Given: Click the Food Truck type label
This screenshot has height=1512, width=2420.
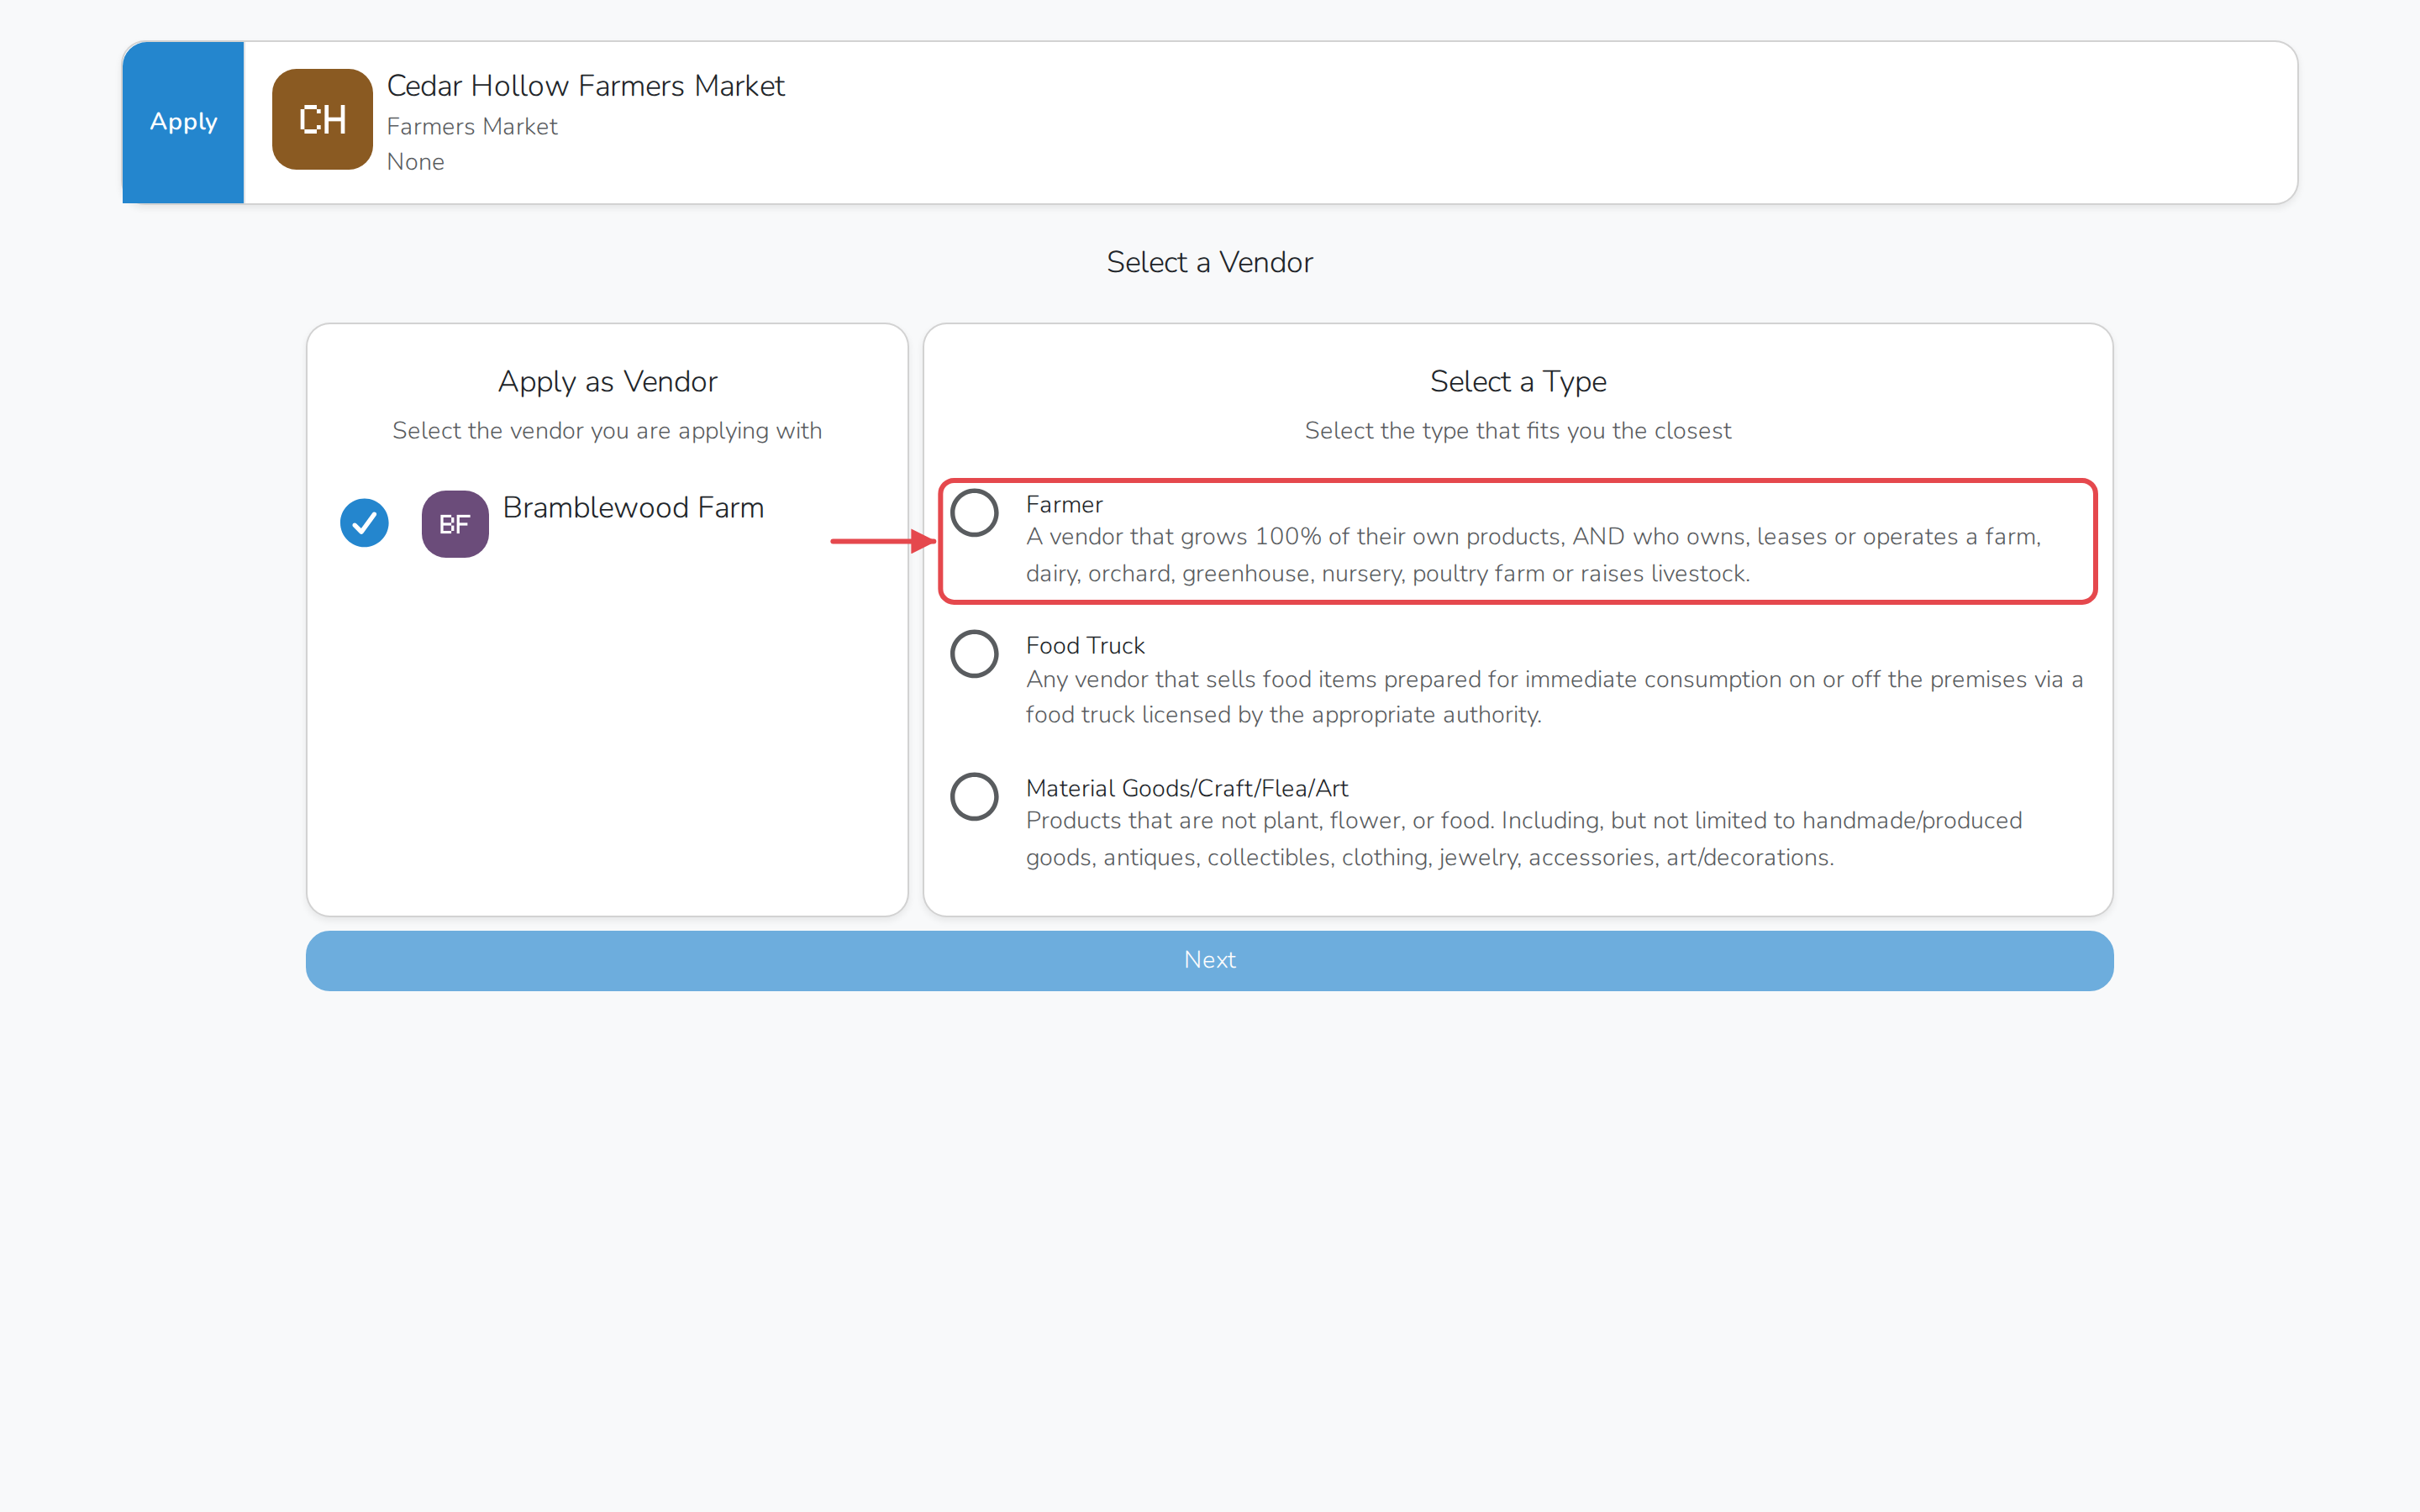Looking at the screenshot, I should point(1085,646).
